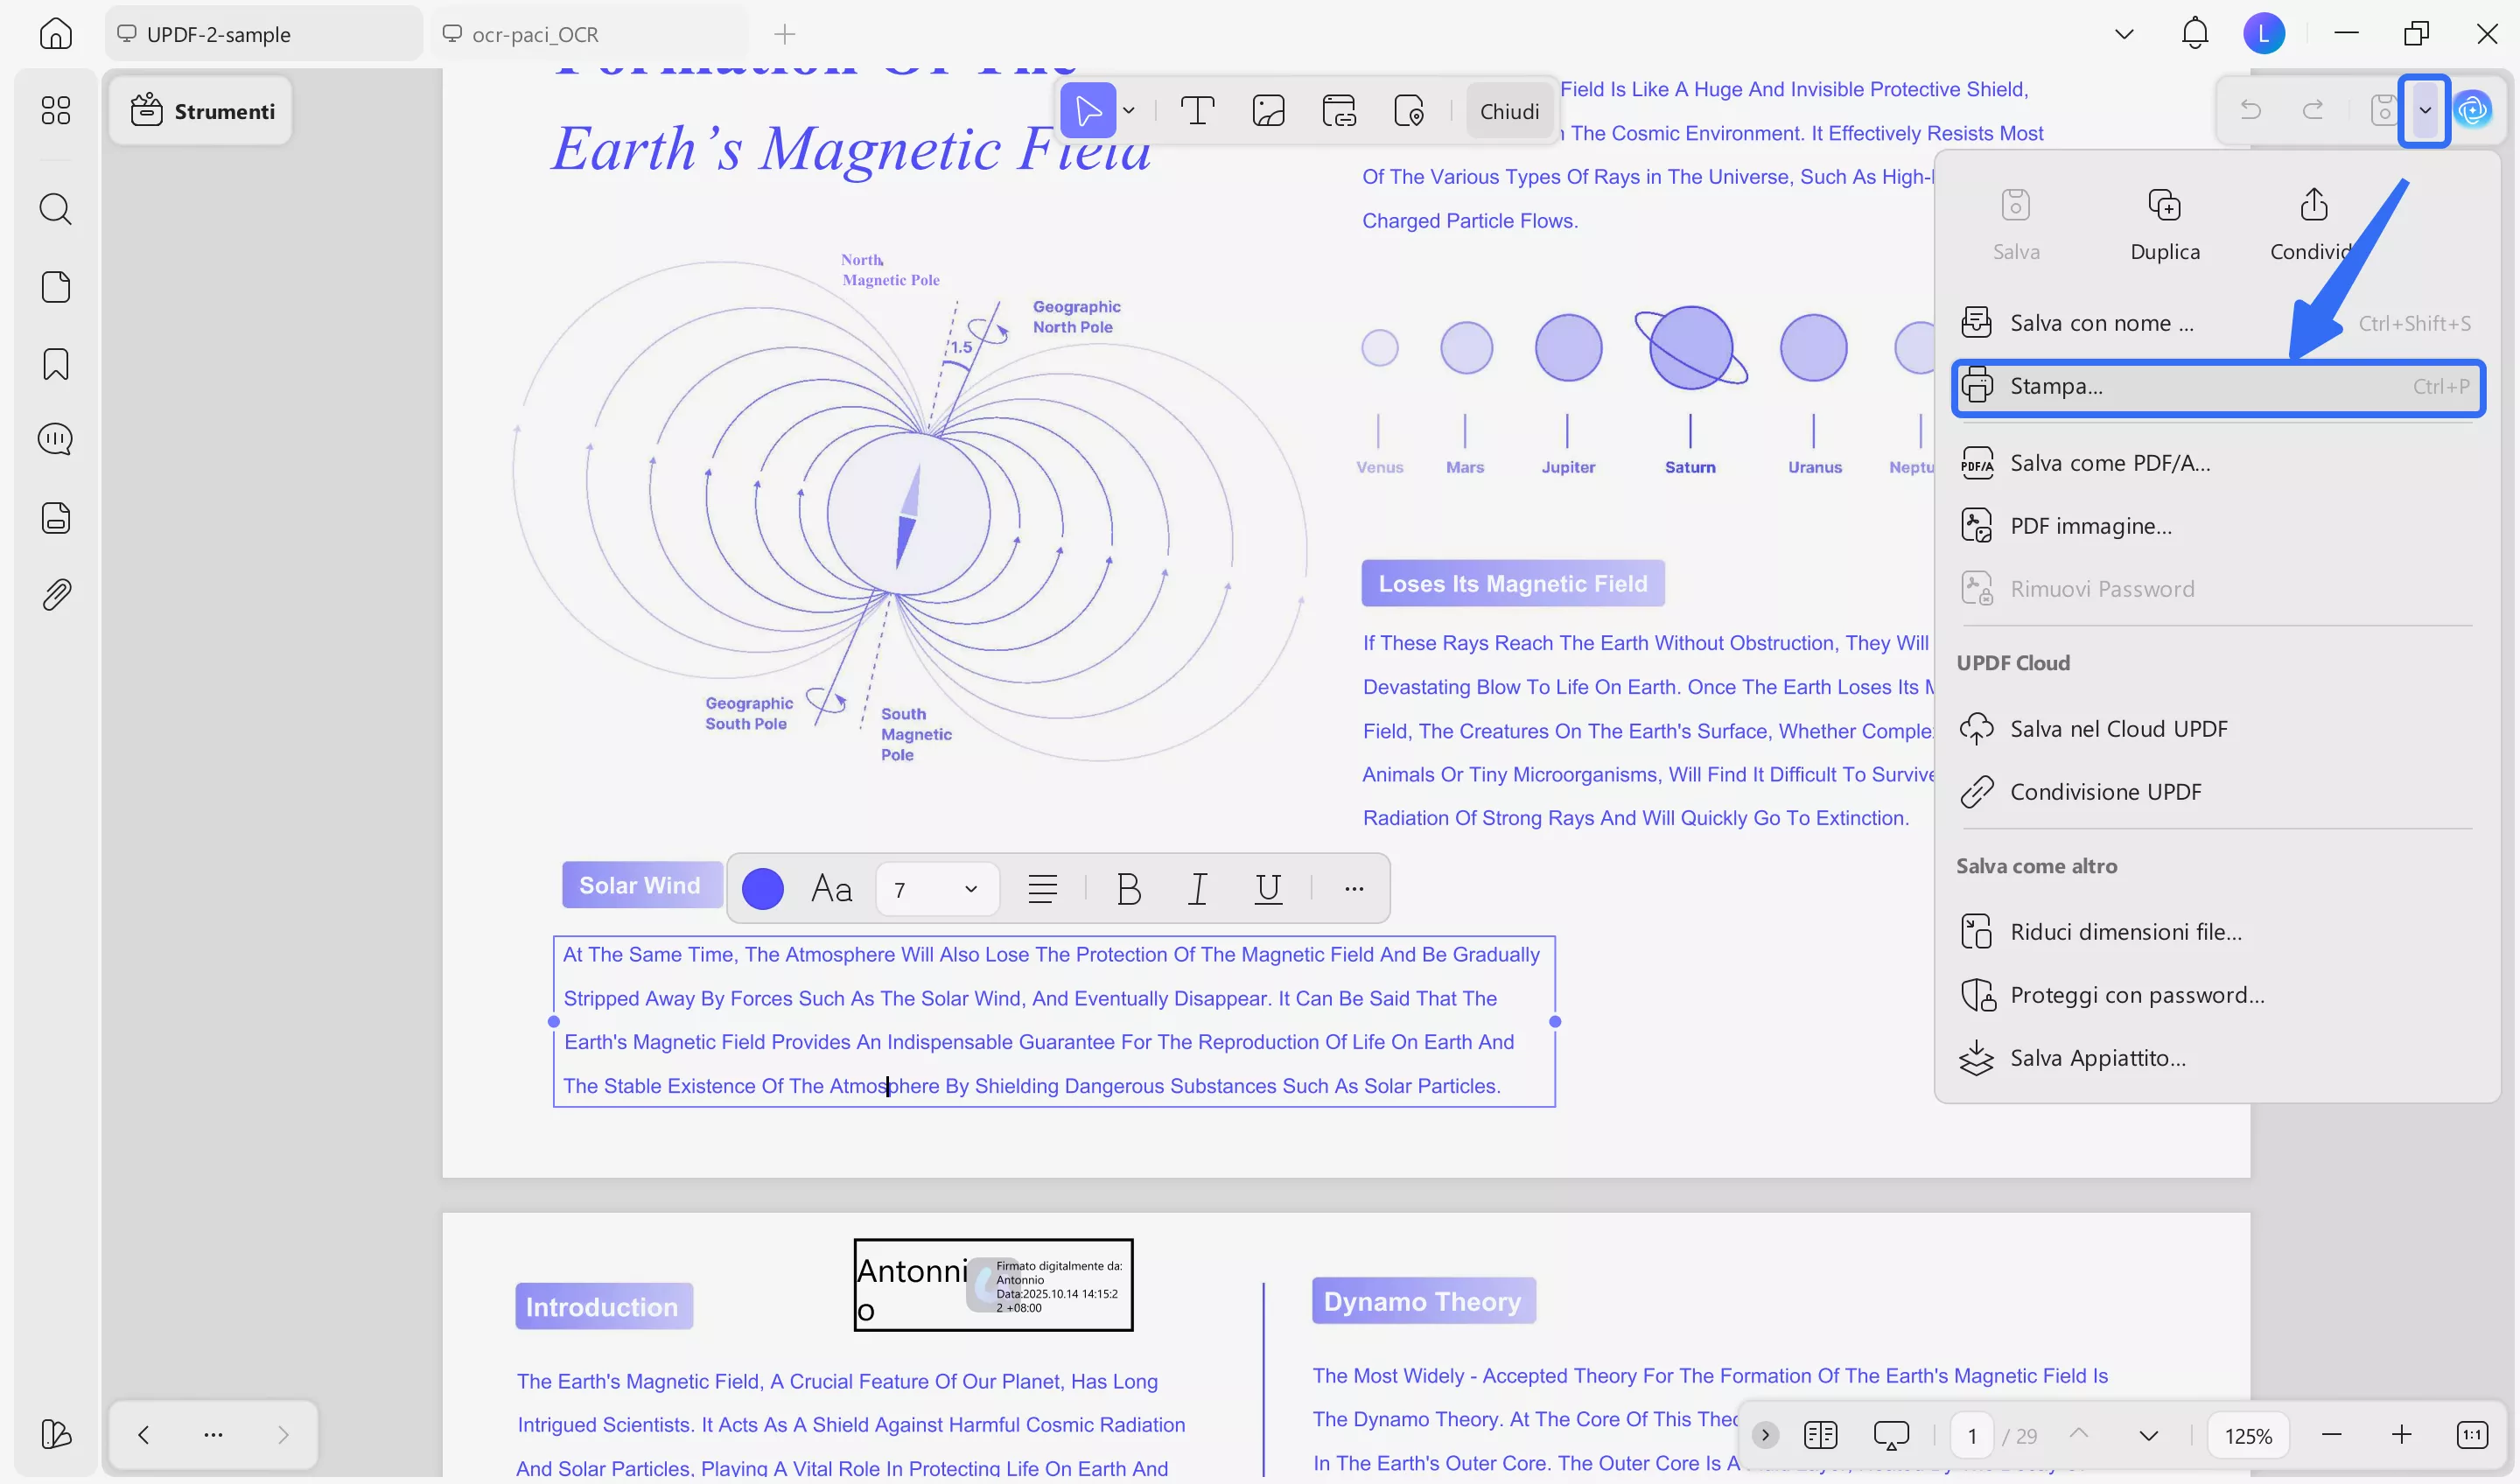Click the insert link tool icon
Viewport: 2520px width, 1484px height.
(1339, 111)
